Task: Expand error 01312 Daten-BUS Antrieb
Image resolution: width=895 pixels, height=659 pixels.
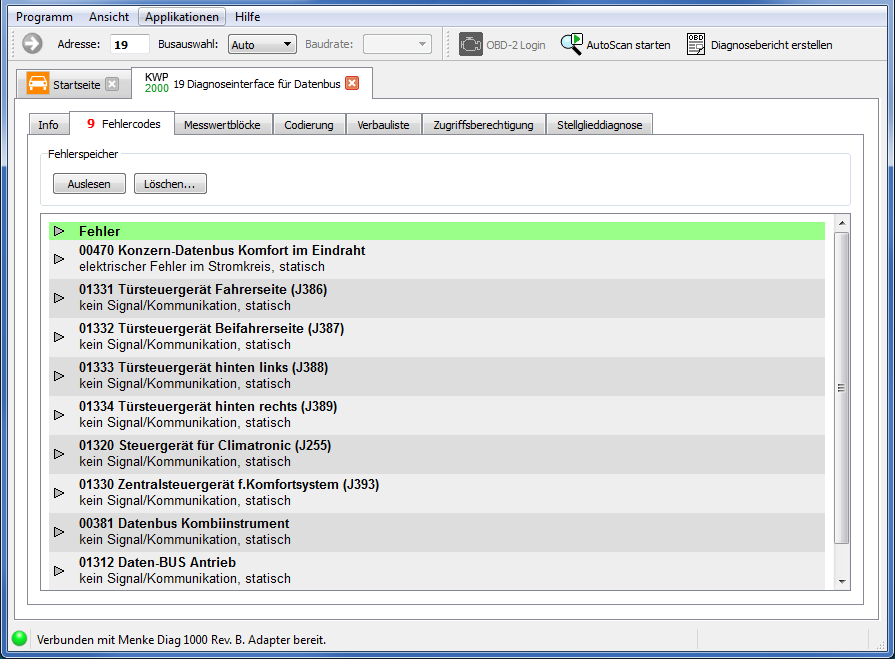Action: coord(59,570)
